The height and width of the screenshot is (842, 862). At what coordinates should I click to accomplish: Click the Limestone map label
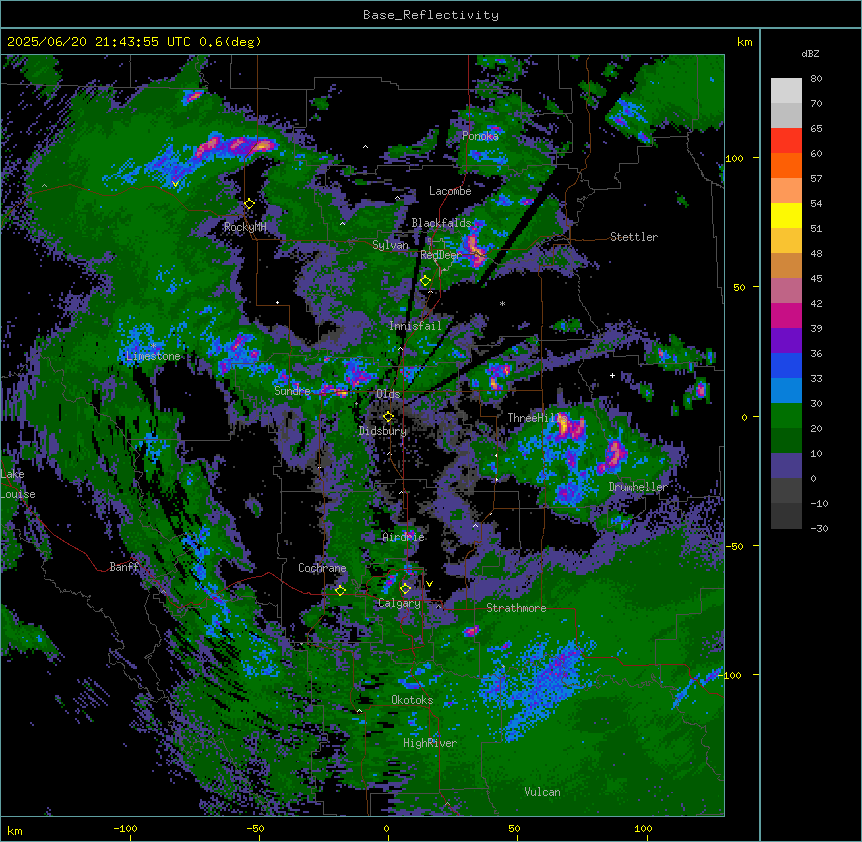[153, 356]
